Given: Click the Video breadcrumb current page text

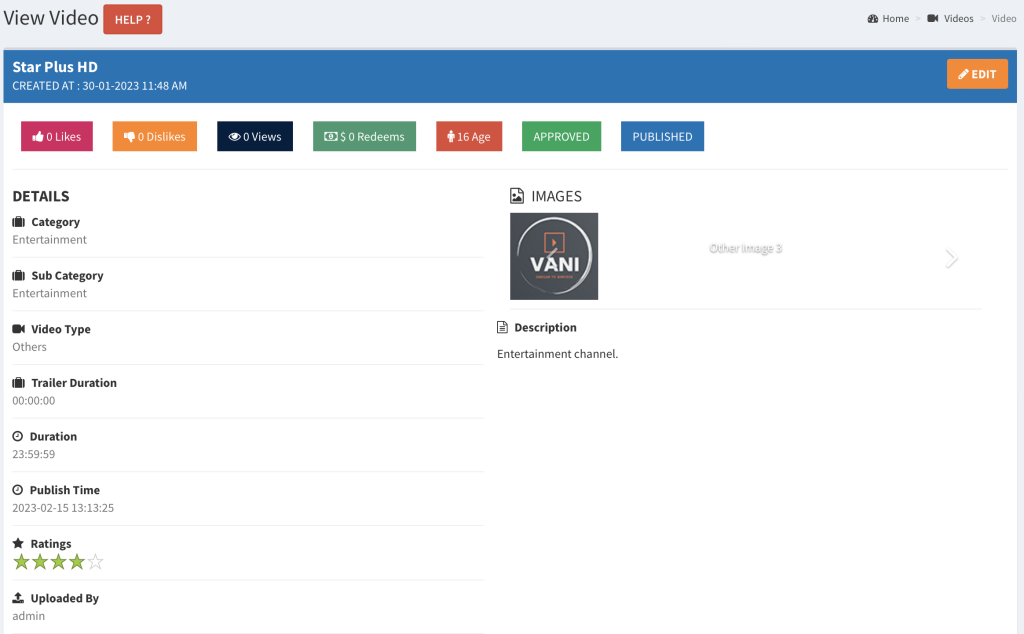Looking at the screenshot, I should point(1004,18).
